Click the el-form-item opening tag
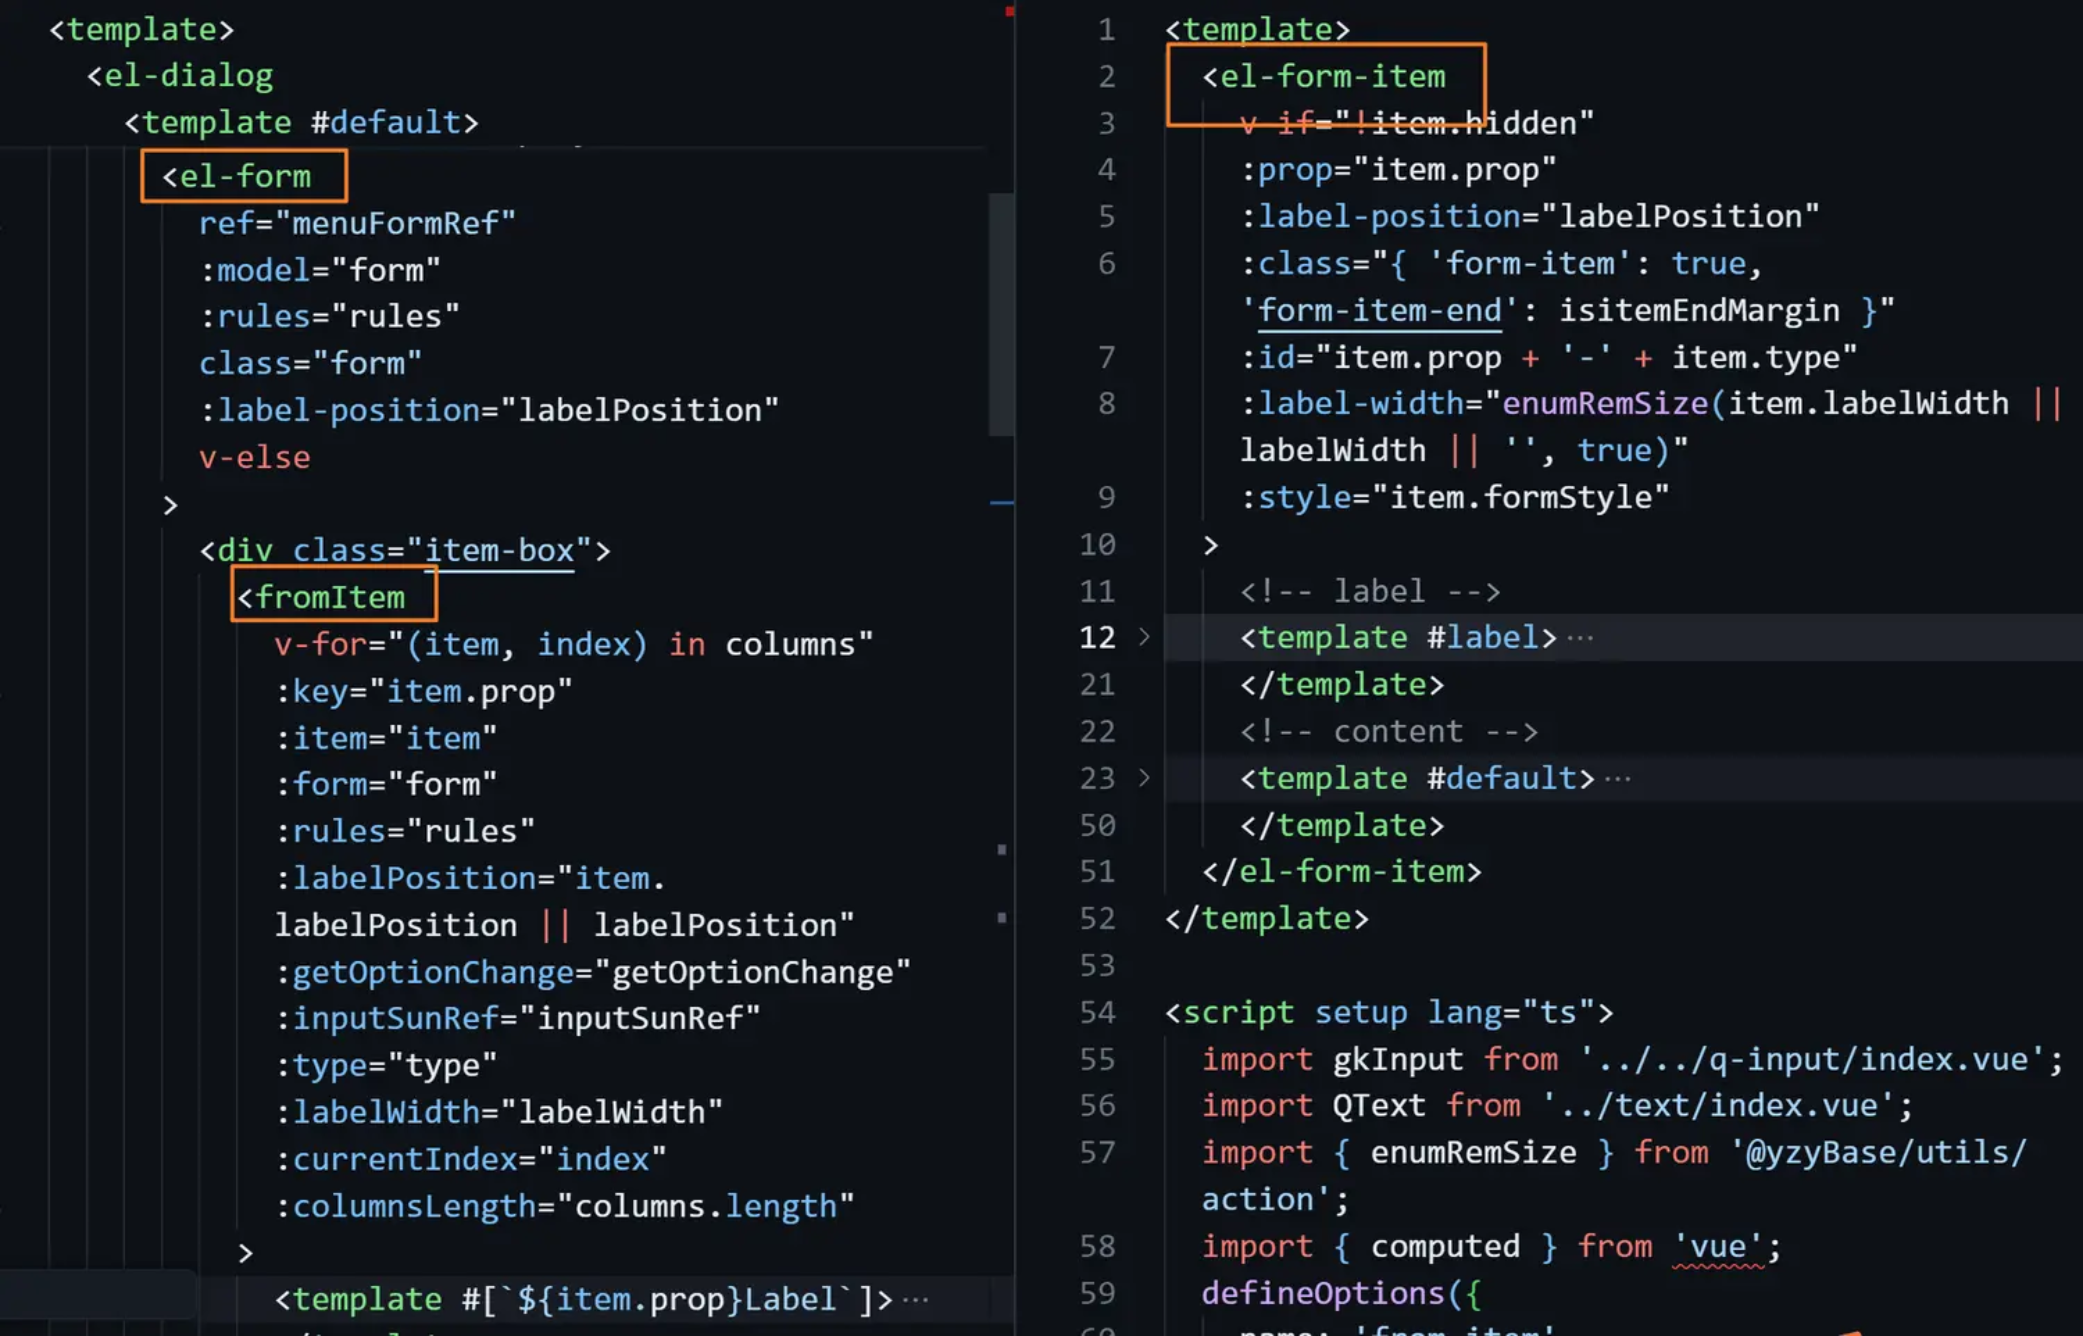Viewport: 2083px width, 1336px height. [x=1332, y=76]
